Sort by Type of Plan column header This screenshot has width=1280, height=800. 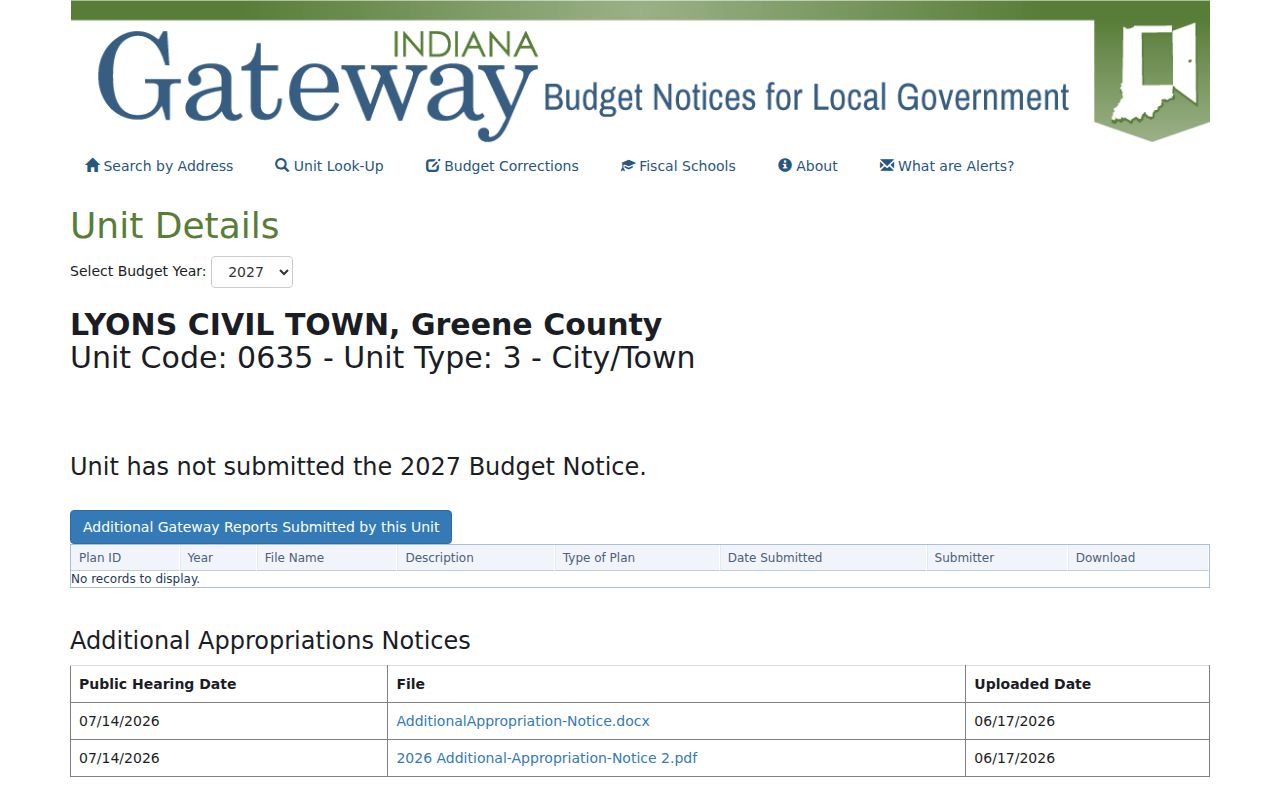click(x=598, y=558)
